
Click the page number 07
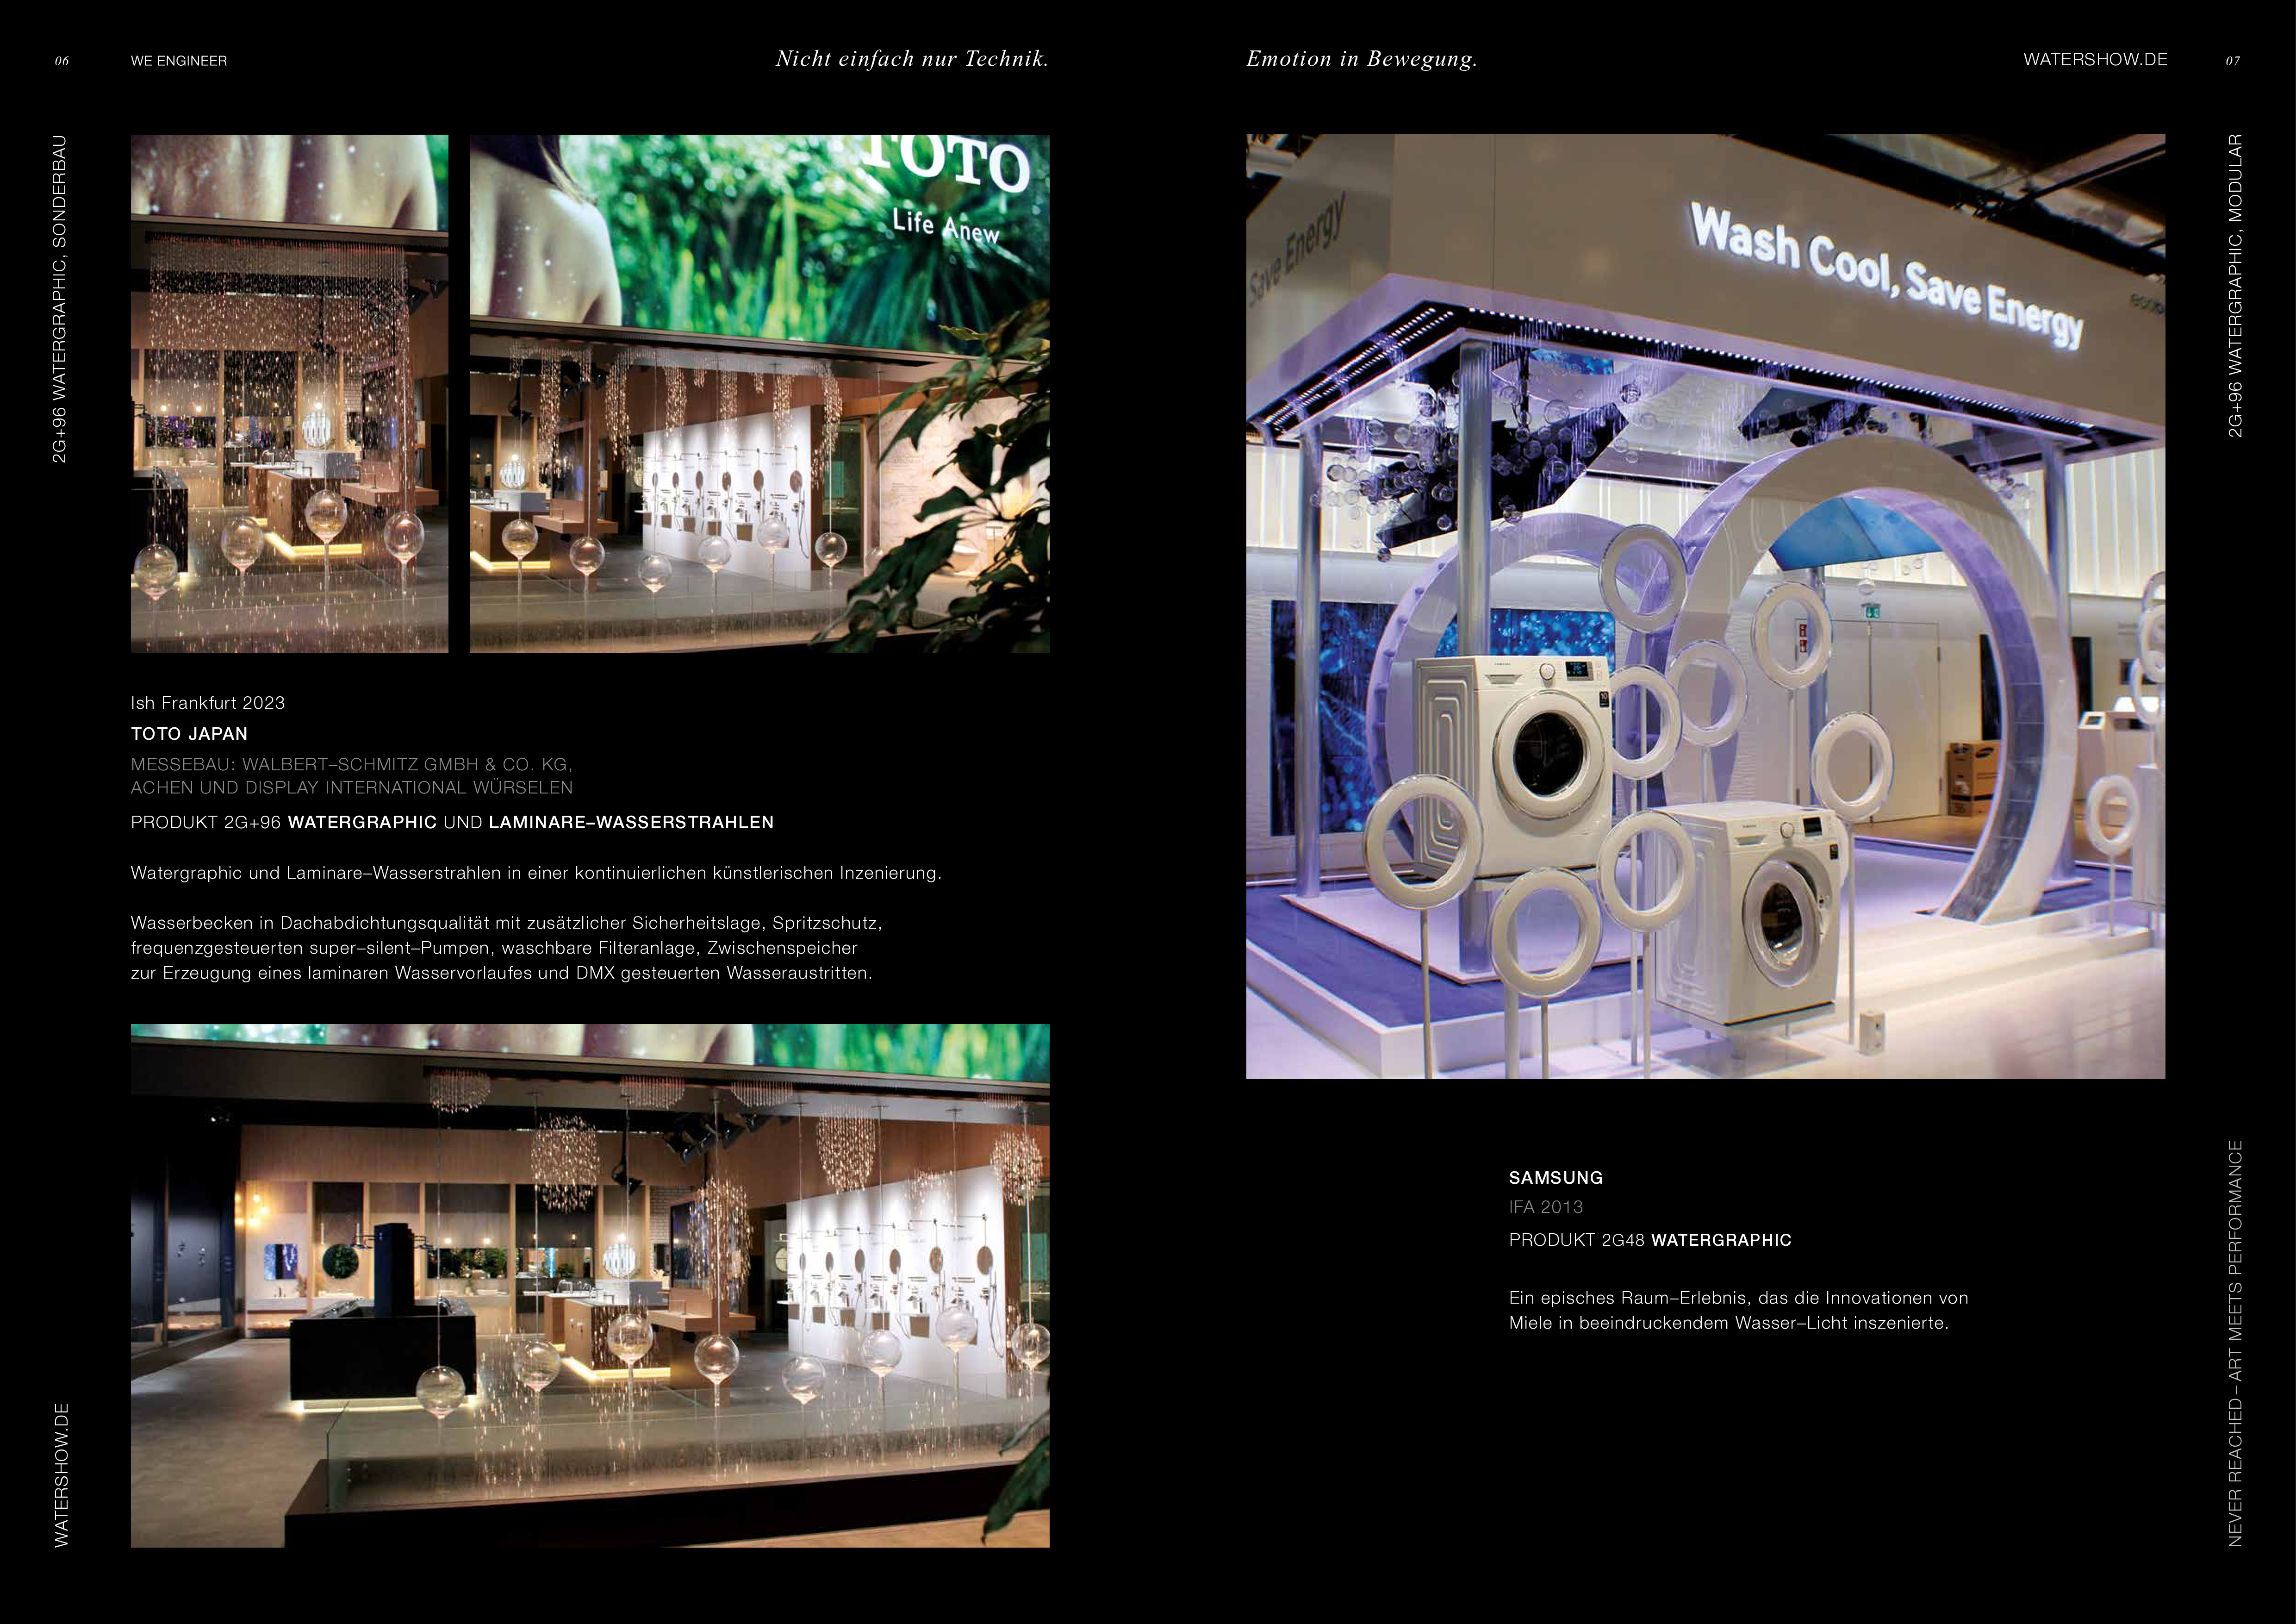(2232, 62)
